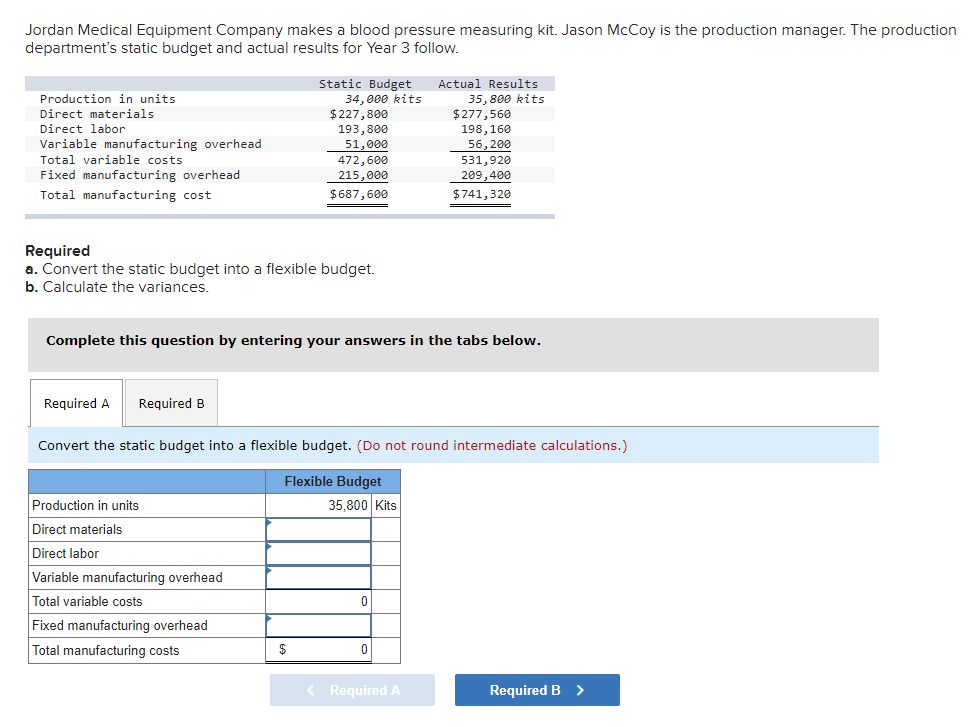This screenshot has width=979, height=727.
Task: Click the 'Required' section heading
Action: point(57,250)
